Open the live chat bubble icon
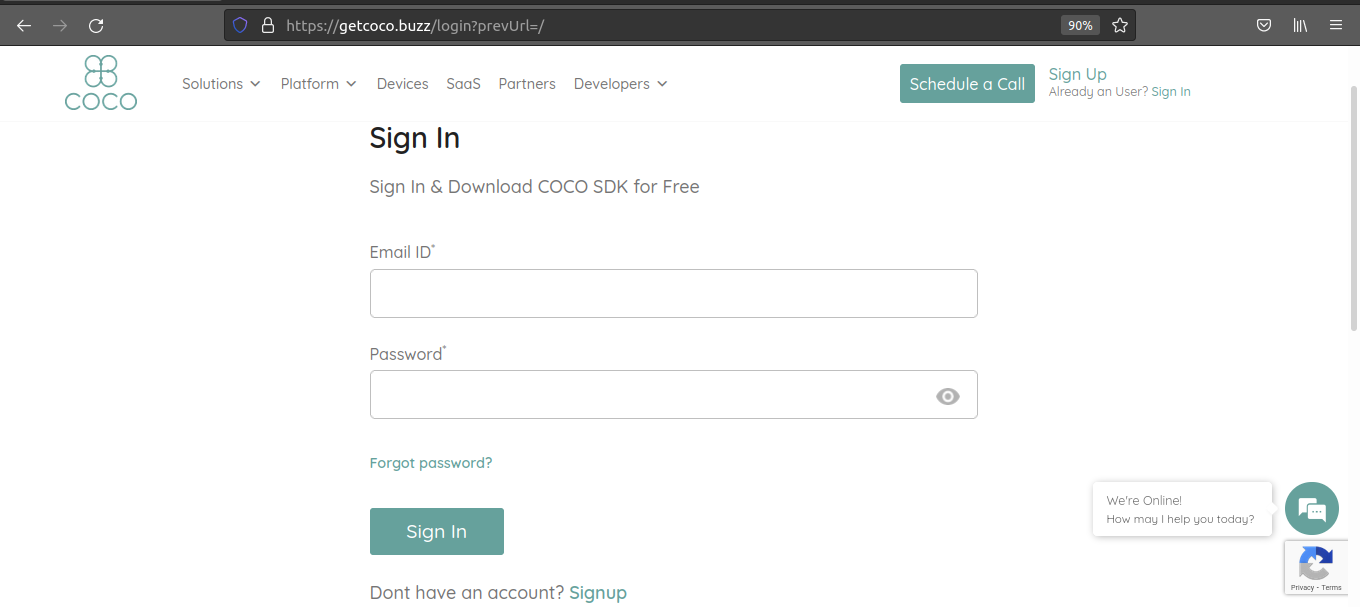Viewport: 1360px width, 607px height. pyautogui.click(x=1312, y=509)
